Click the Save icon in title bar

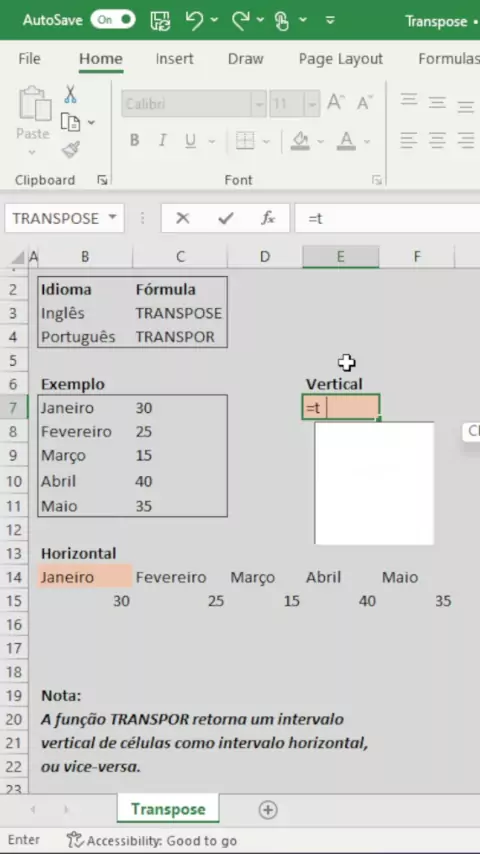coord(160,20)
